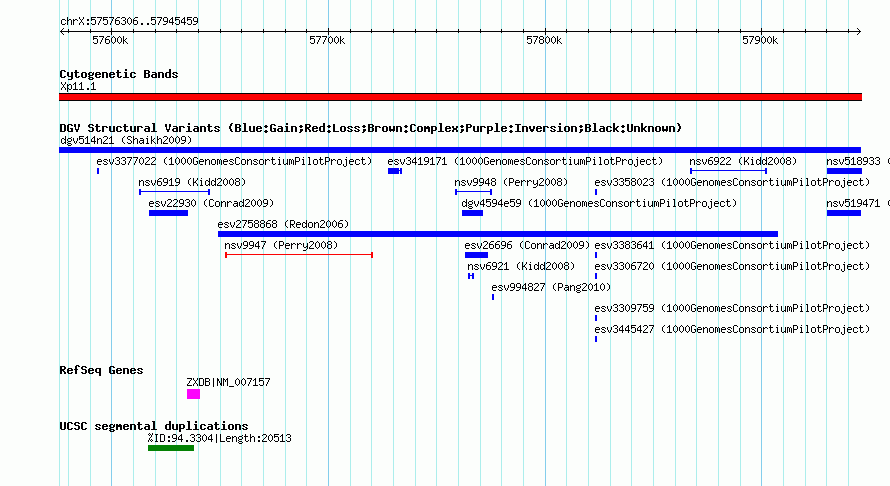Click the green segmental duplication bar
The width and height of the screenshot is (890, 486).
click(171, 449)
